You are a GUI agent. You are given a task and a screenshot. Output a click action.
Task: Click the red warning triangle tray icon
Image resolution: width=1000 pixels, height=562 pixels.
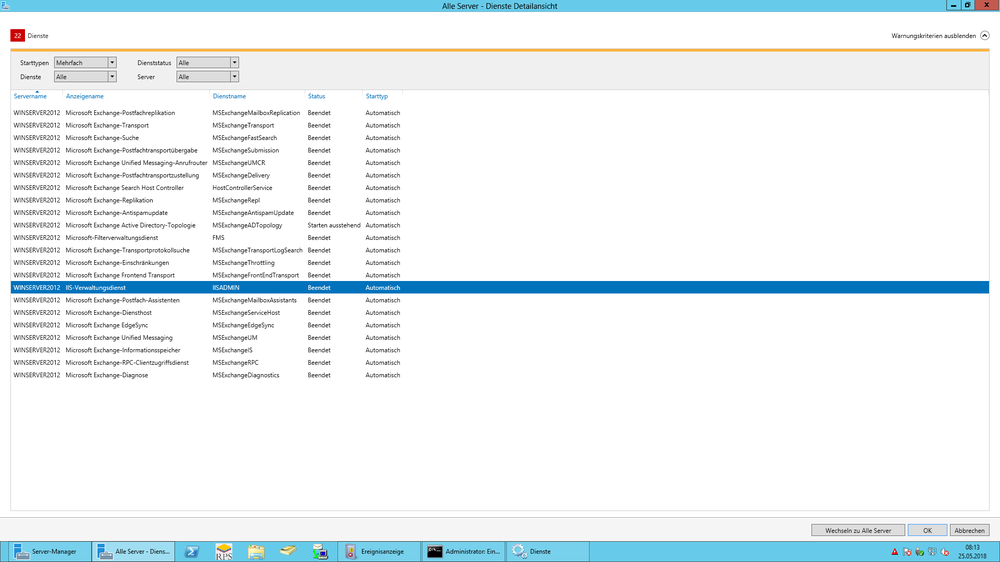[895, 552]
